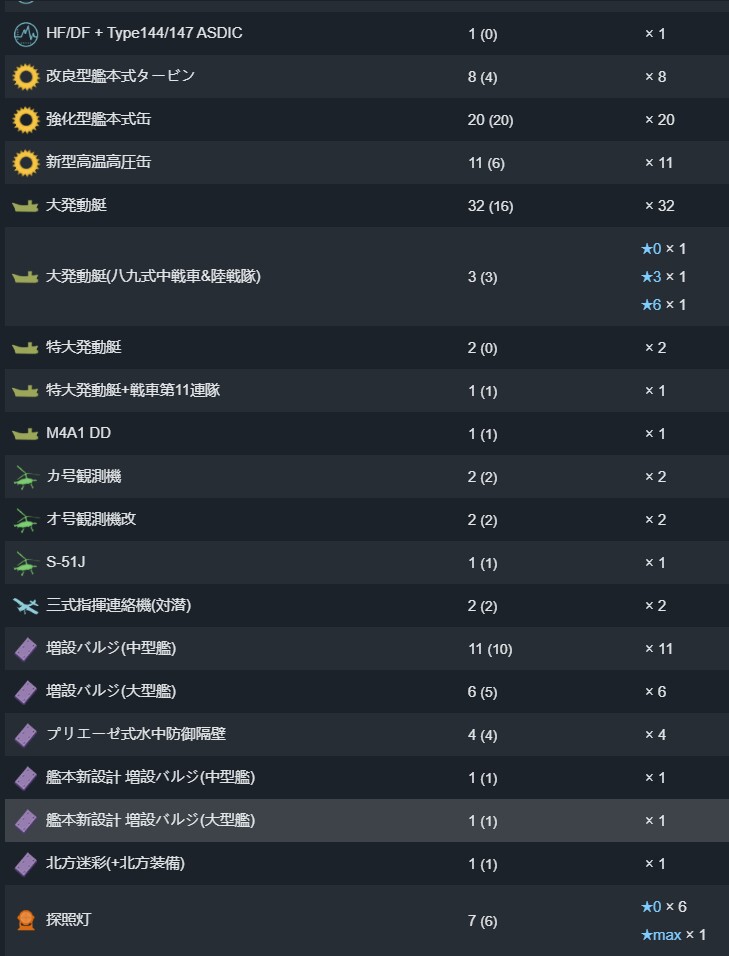Click the aircraft icon for 三式指揮連絡機(対潜)
The width and height of the screenshot is (729, 956).
26,606
